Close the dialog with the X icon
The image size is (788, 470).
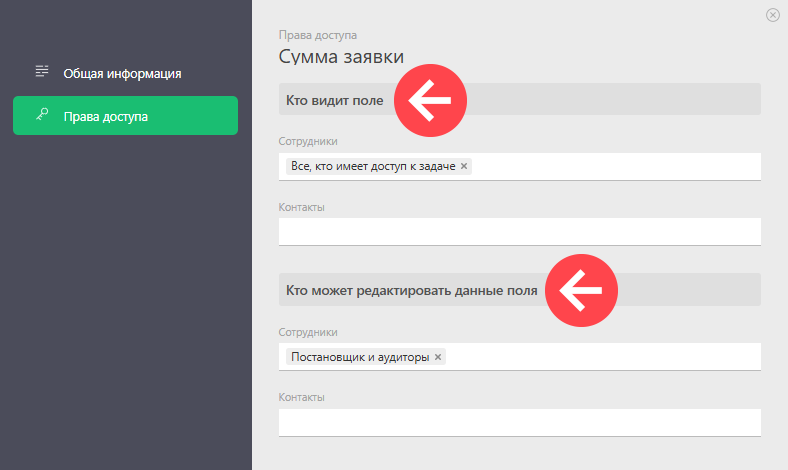pyautogui.click(x=772, y=15)
